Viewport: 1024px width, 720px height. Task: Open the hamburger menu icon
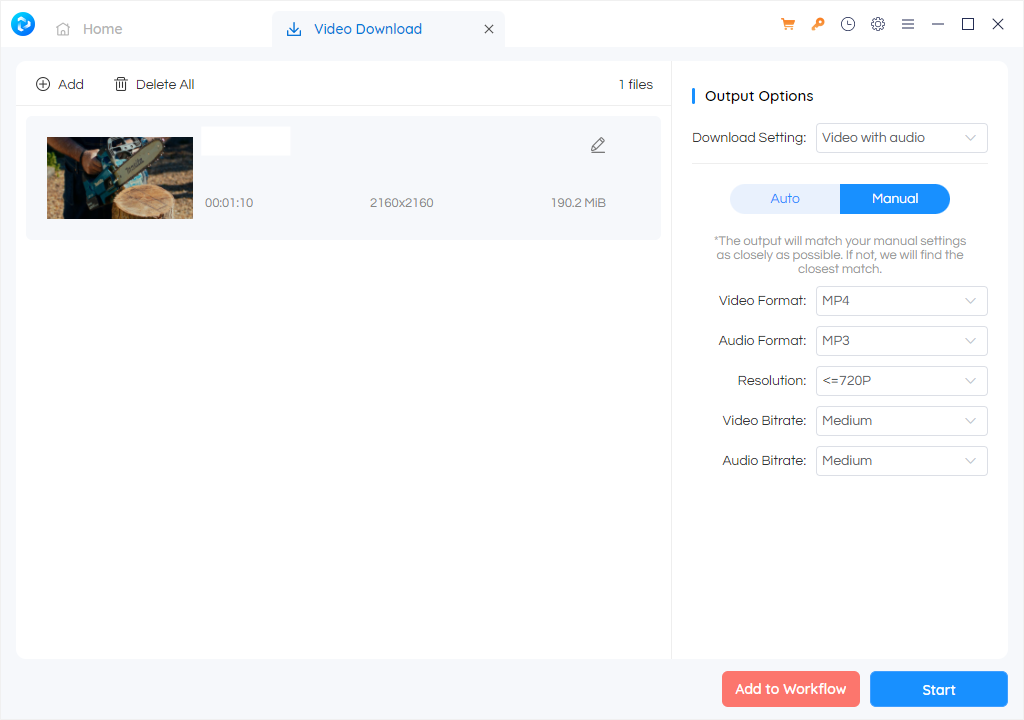908,25
